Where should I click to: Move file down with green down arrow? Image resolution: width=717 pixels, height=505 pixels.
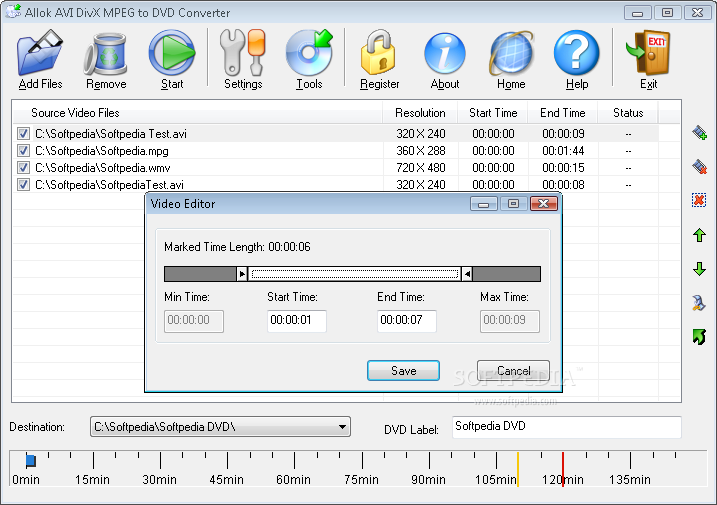699,269
